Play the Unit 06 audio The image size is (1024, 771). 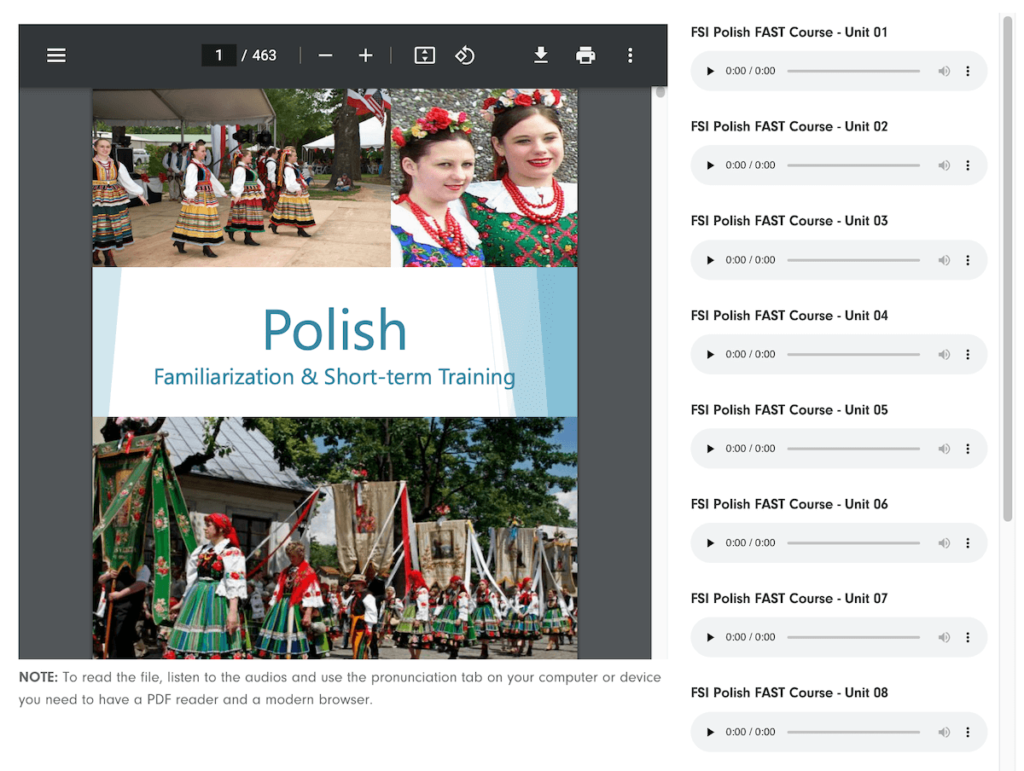[711, 543]
